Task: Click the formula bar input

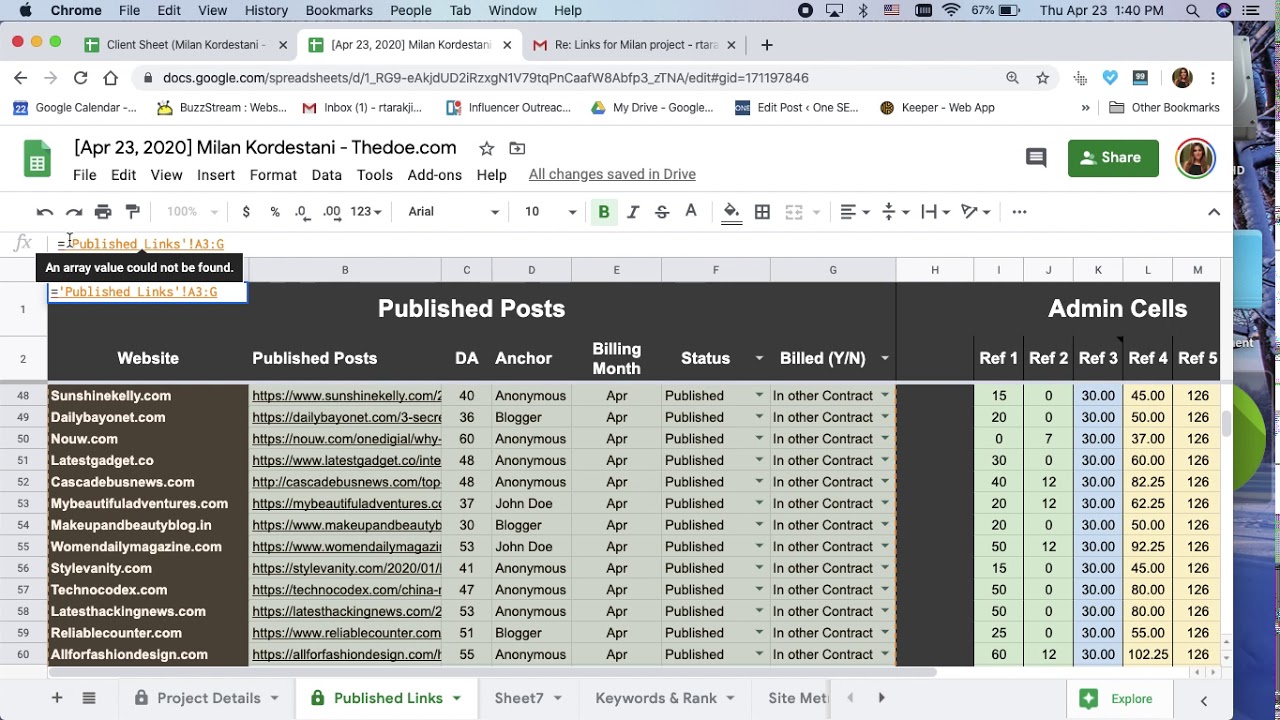Action: tap(640, 243)
